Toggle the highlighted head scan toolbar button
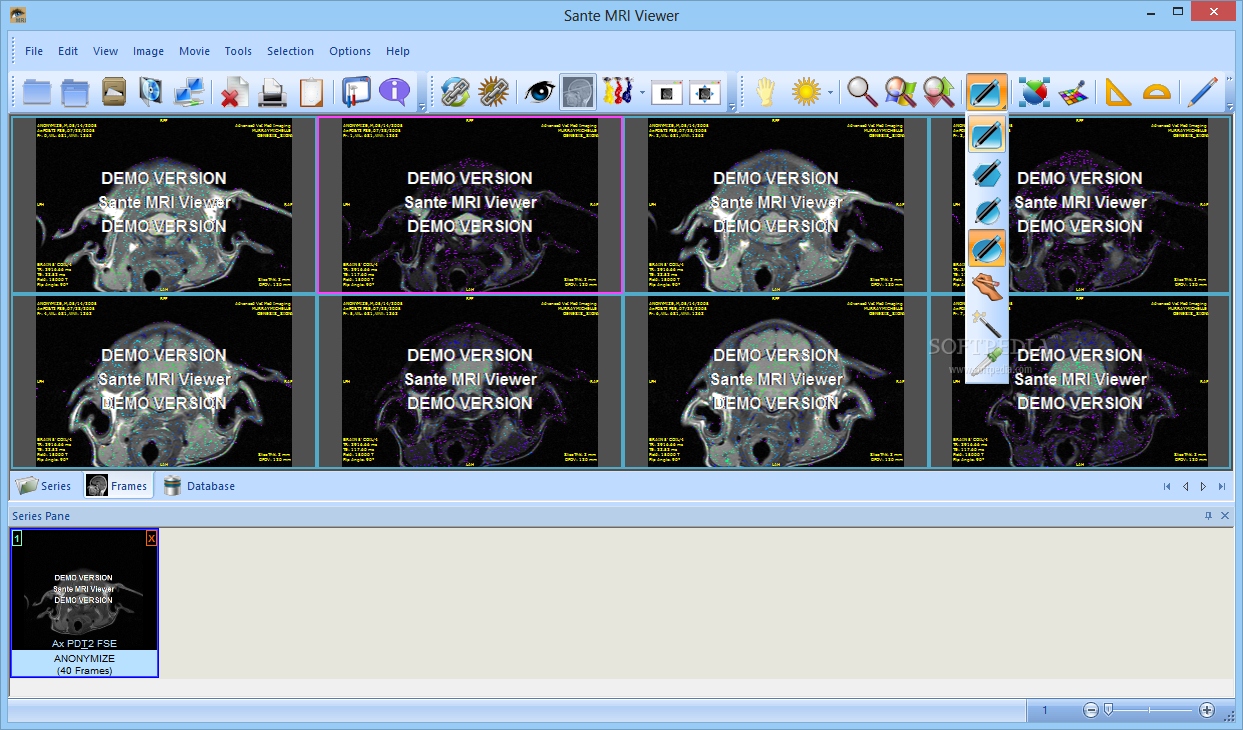Screen dimensions: 1243x730 point(577,92)
